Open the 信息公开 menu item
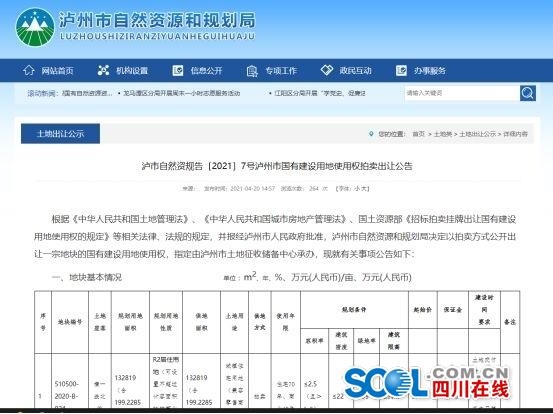The image size is (553, 414). (x=206, y=71)
